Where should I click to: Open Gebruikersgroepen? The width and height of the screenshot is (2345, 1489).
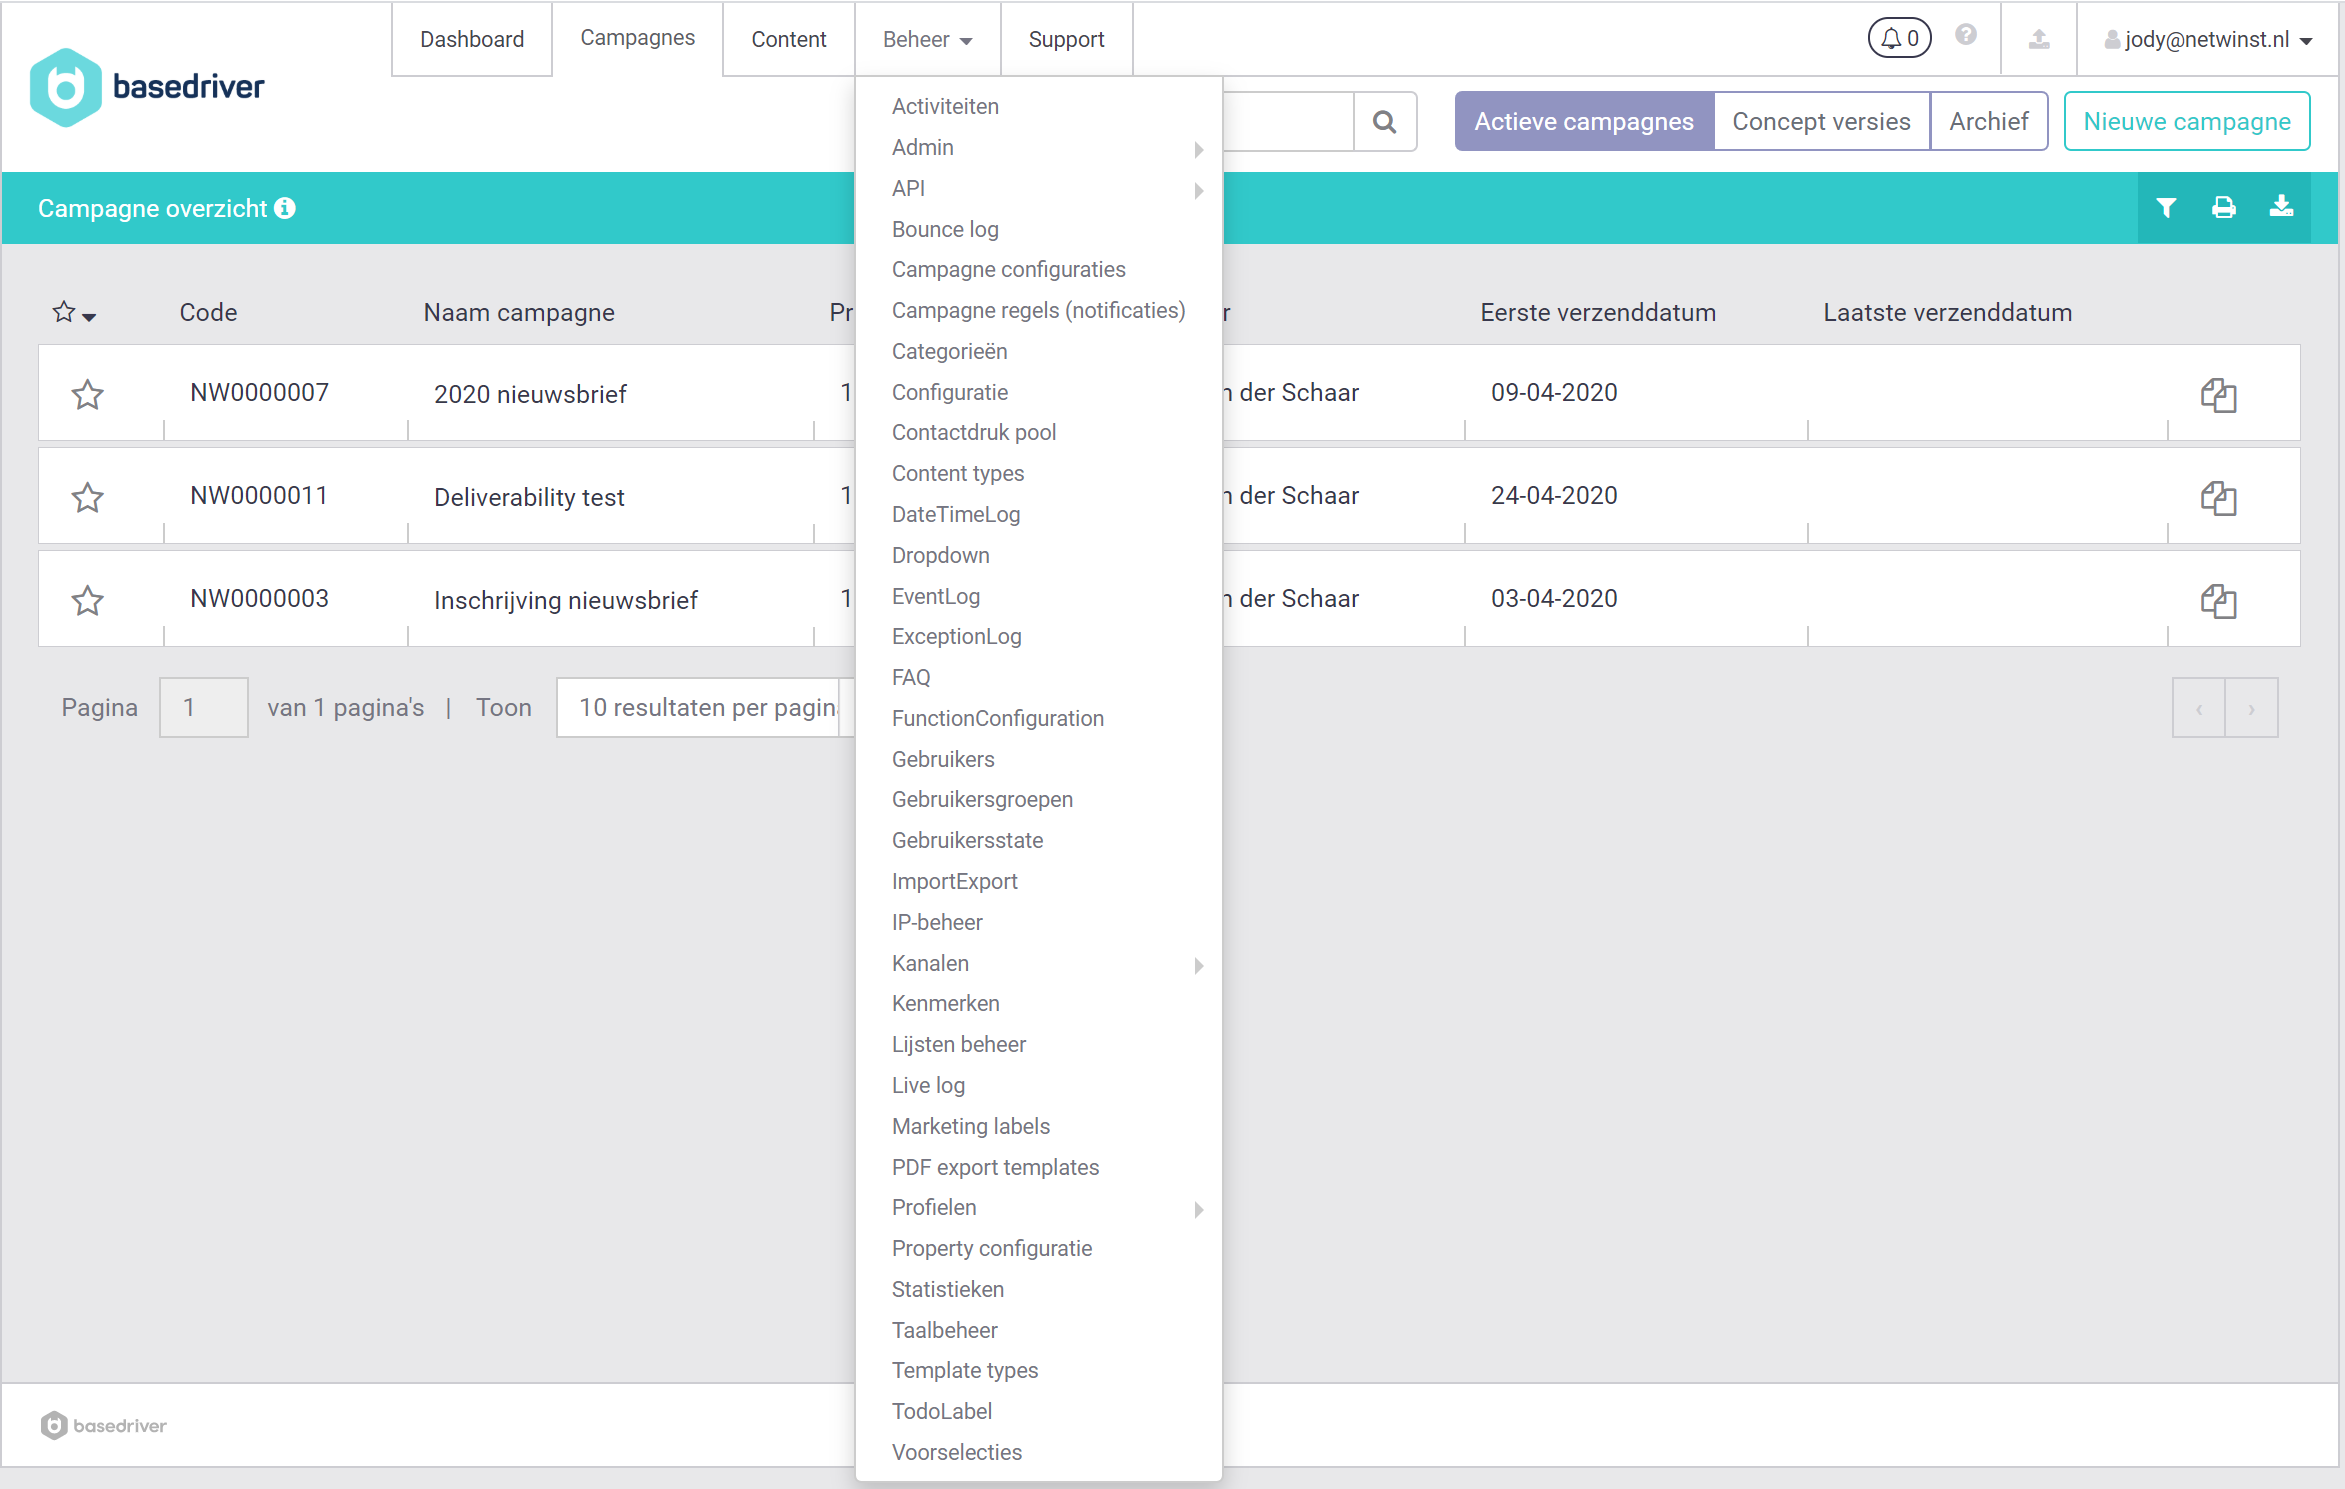[x=982, y=800]
